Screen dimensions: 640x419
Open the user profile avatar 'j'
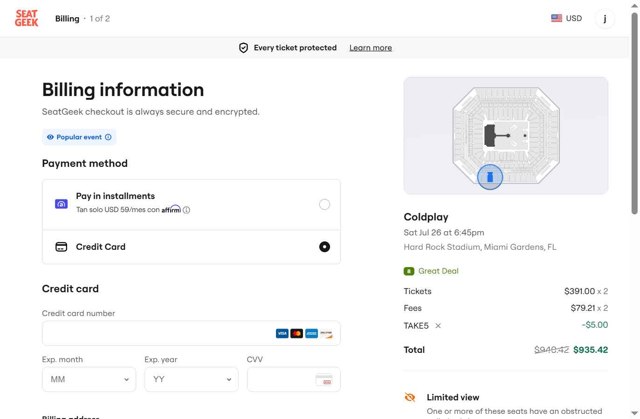click(x=605, y=18)
